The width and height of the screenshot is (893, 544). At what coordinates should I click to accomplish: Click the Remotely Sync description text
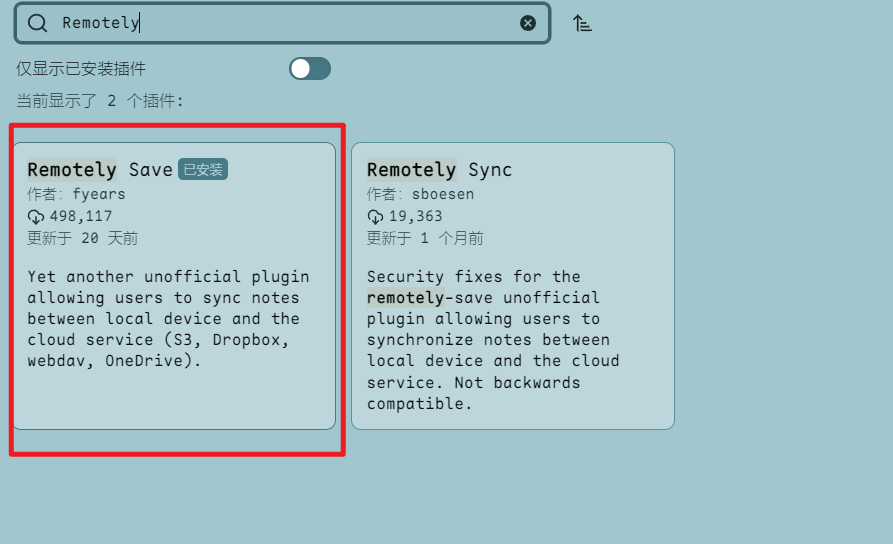[493, 340]
